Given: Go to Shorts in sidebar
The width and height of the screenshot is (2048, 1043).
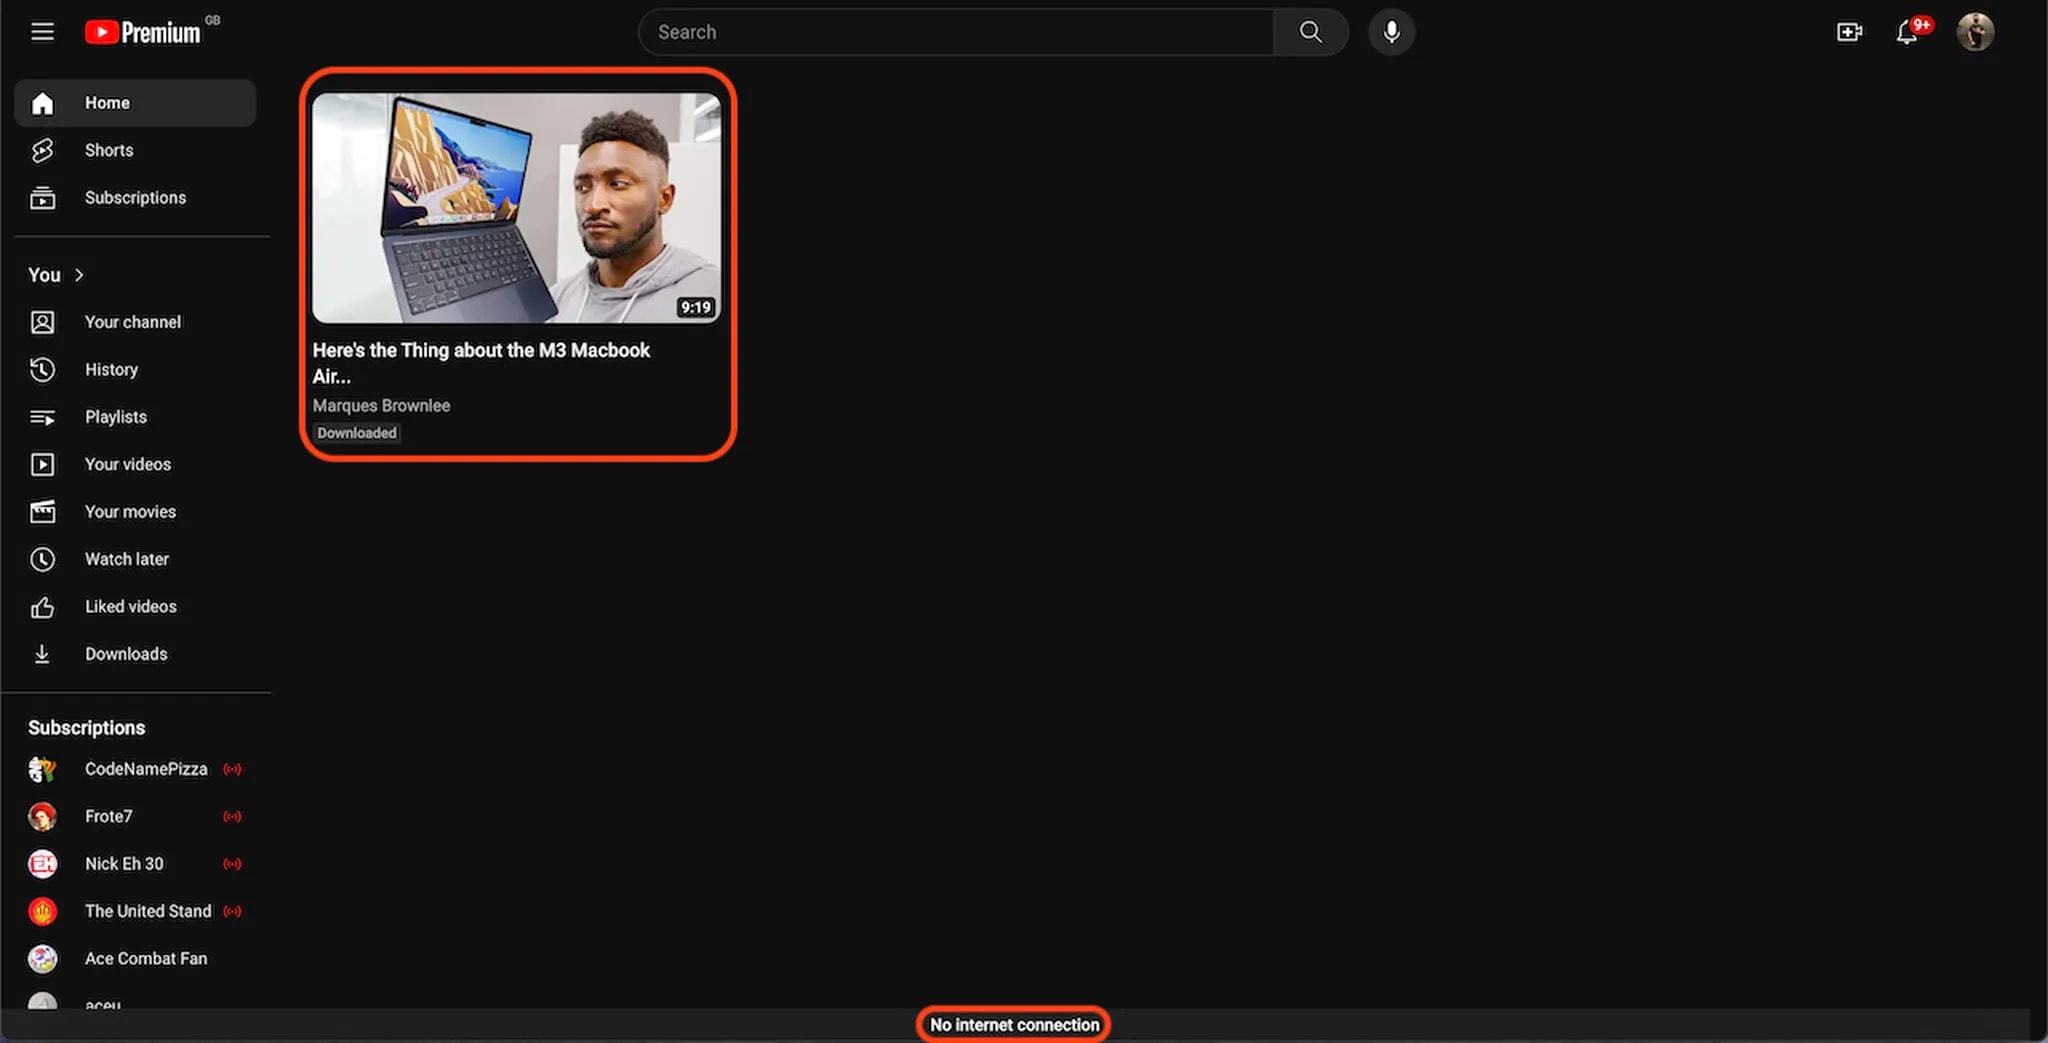Looking at the screenshot, I should 108,150.
